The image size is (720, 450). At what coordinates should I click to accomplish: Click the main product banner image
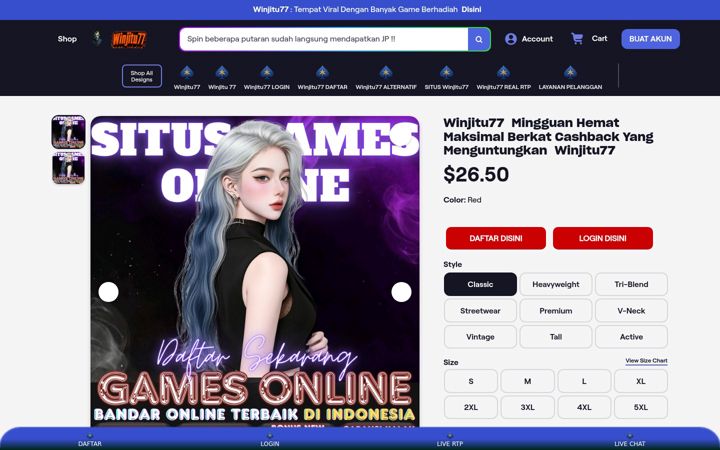[x=255, y=271]
